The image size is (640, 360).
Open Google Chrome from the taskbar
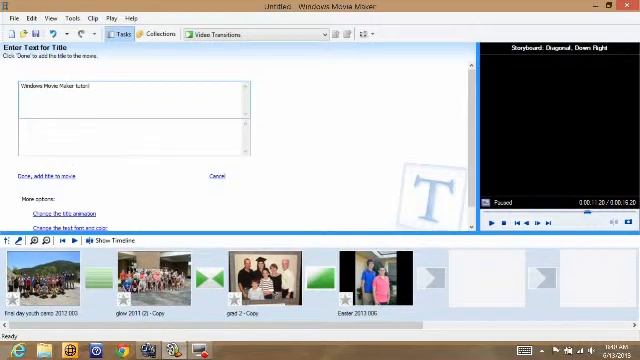[x=122, y=351]
